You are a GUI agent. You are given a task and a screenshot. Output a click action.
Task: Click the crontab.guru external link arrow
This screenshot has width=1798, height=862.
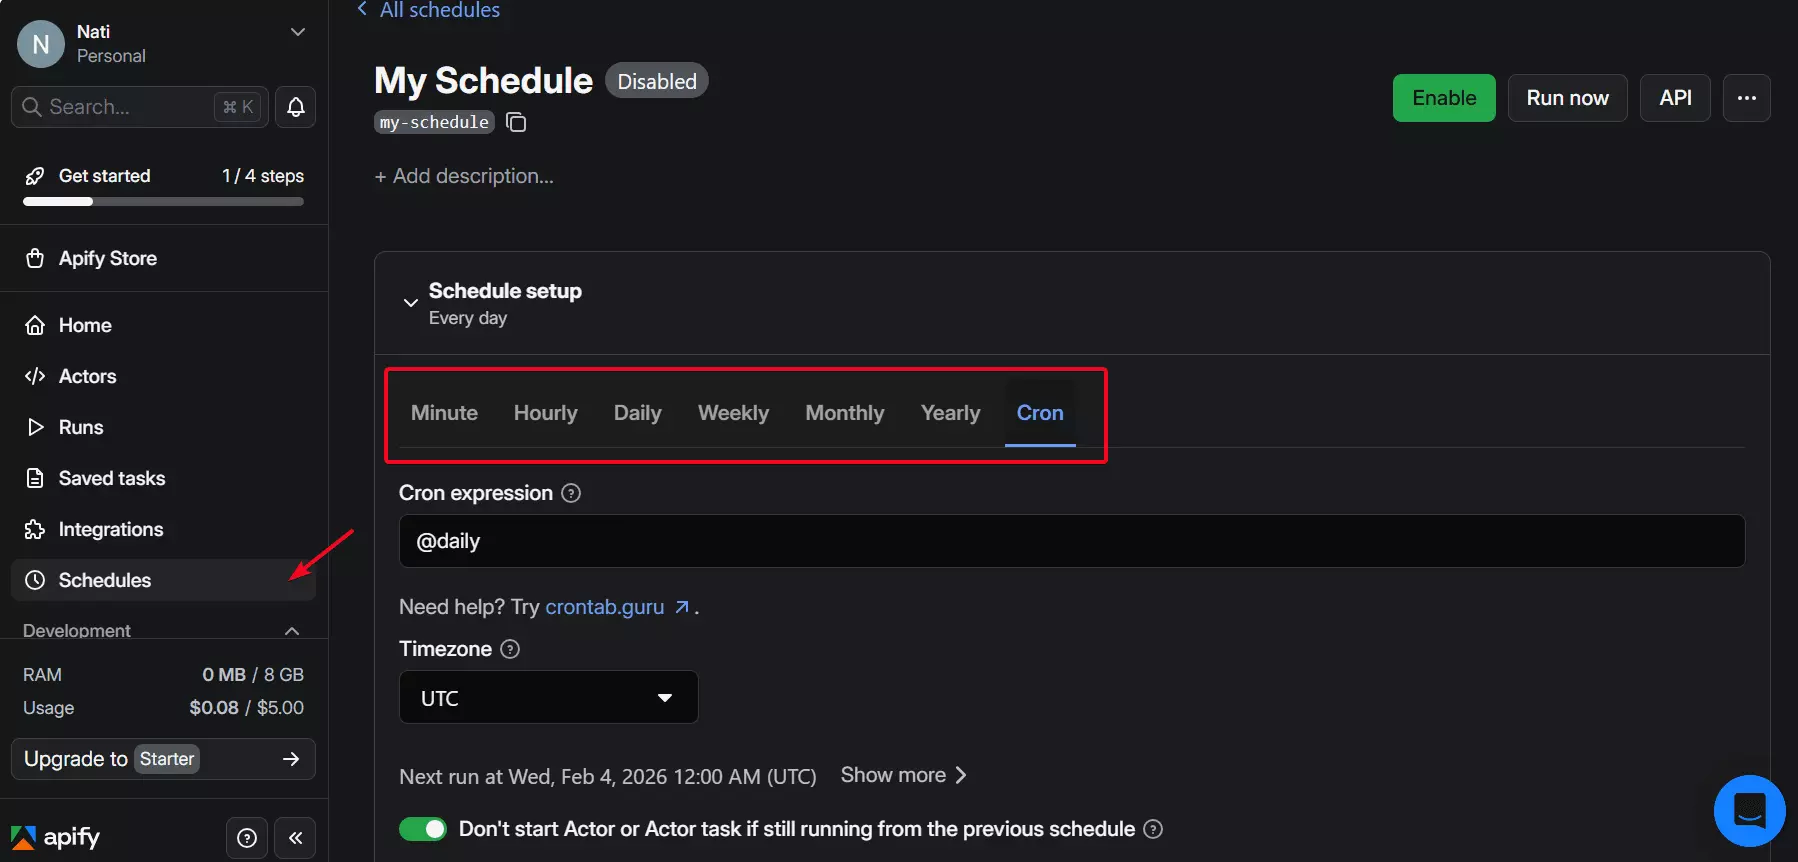[x=682, y=607]
